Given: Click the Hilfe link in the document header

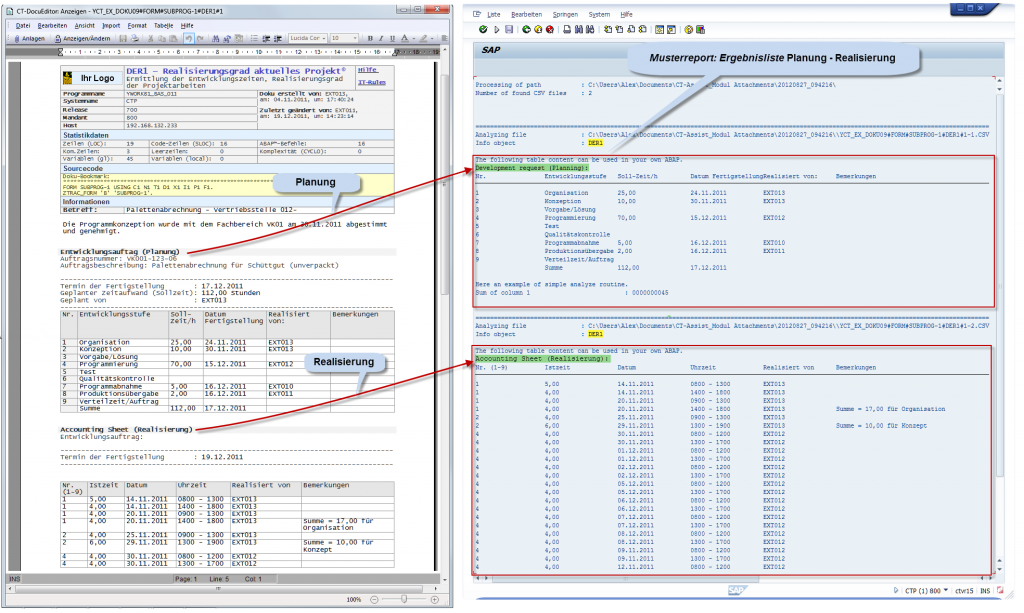Looking at the screenshot, I should 369,71.
